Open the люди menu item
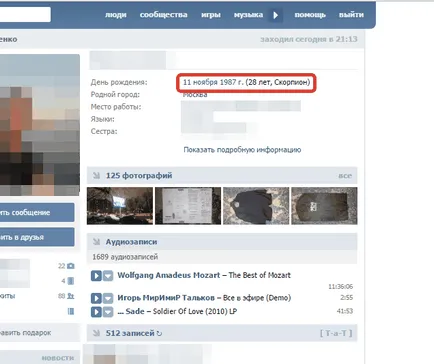This screenshot has width=434, height=364. [116, 15]
